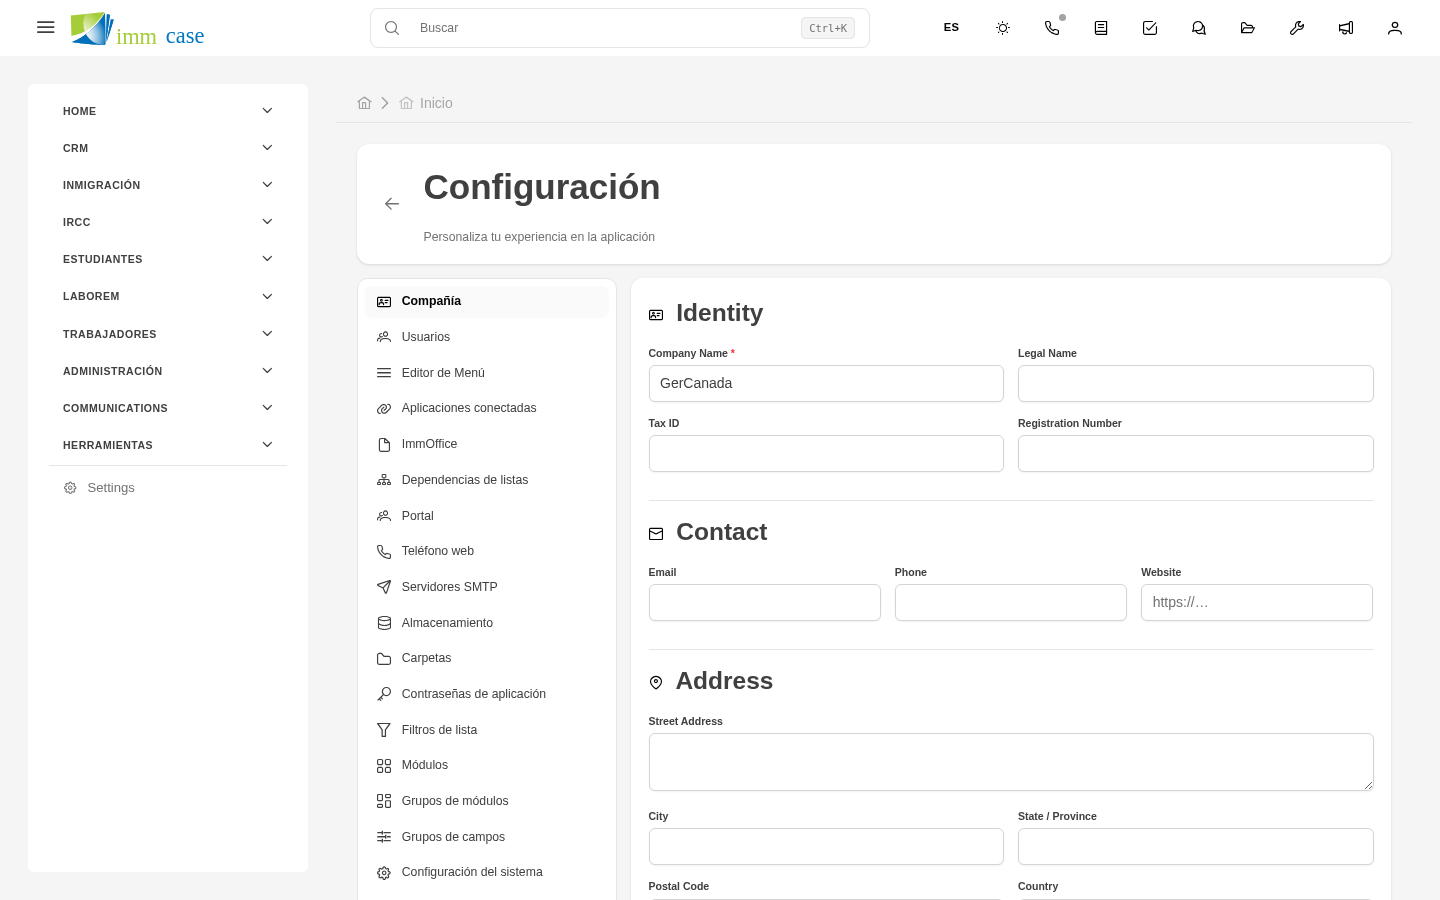Open Configuración del sistema section
The image size is (1440, 900).
[487, 872]
